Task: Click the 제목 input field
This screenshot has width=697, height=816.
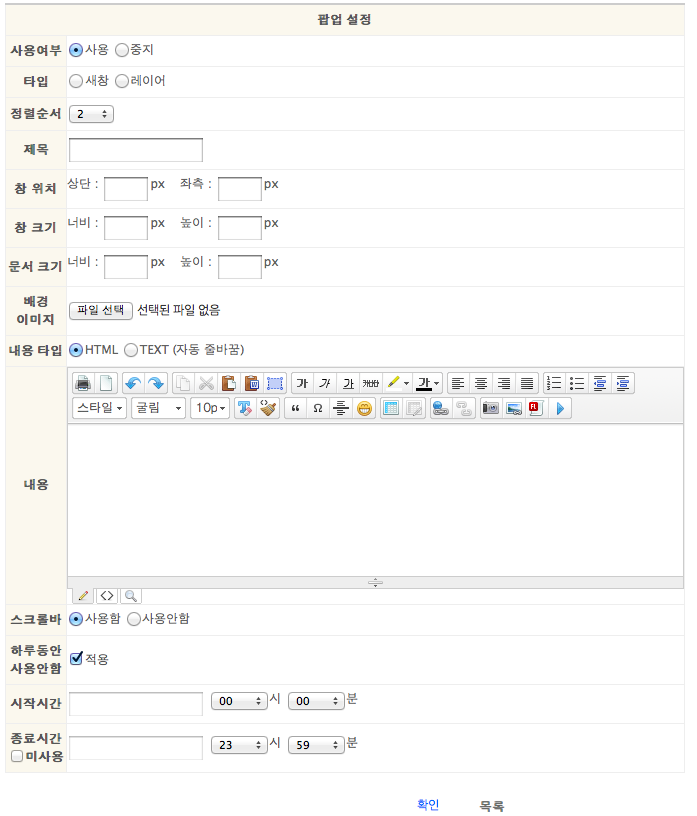Action: [x=136, y=150]
